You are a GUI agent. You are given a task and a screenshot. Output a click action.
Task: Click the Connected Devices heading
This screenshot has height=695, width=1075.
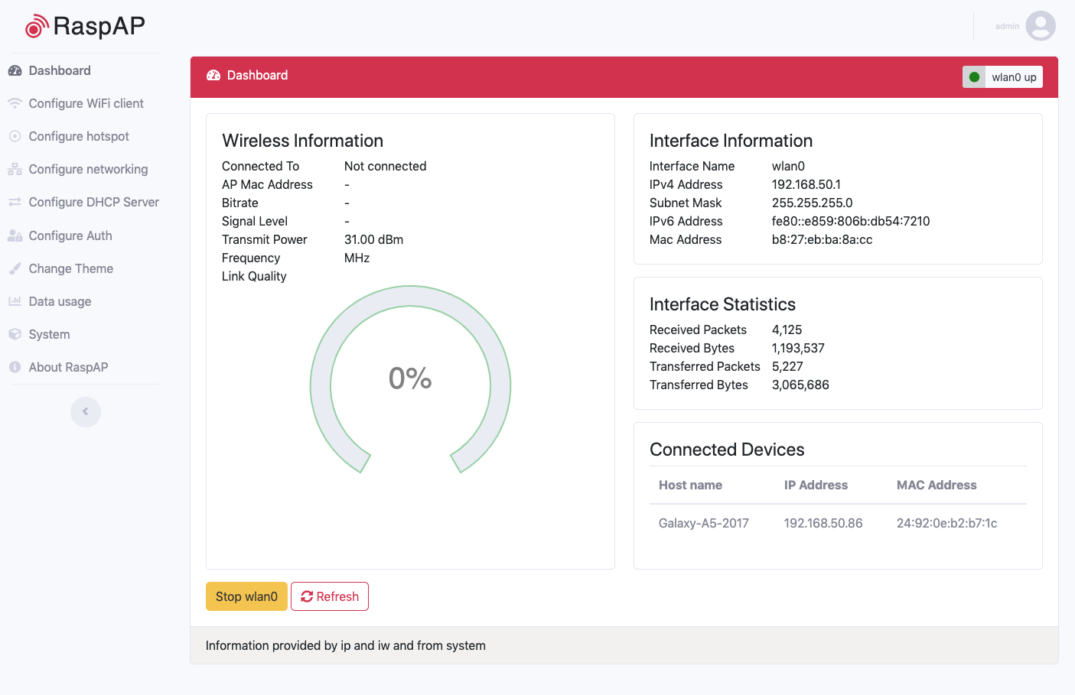point(727,450)
